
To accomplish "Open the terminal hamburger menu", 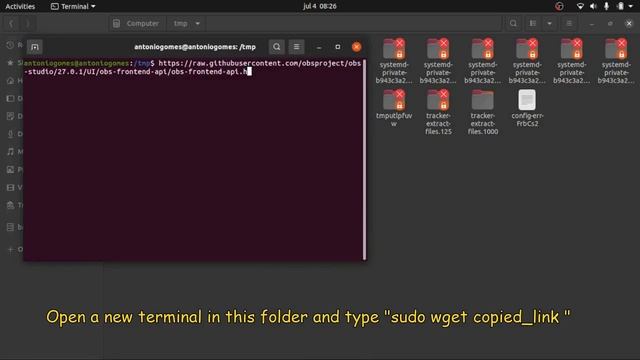I will (x=296, y=47).
